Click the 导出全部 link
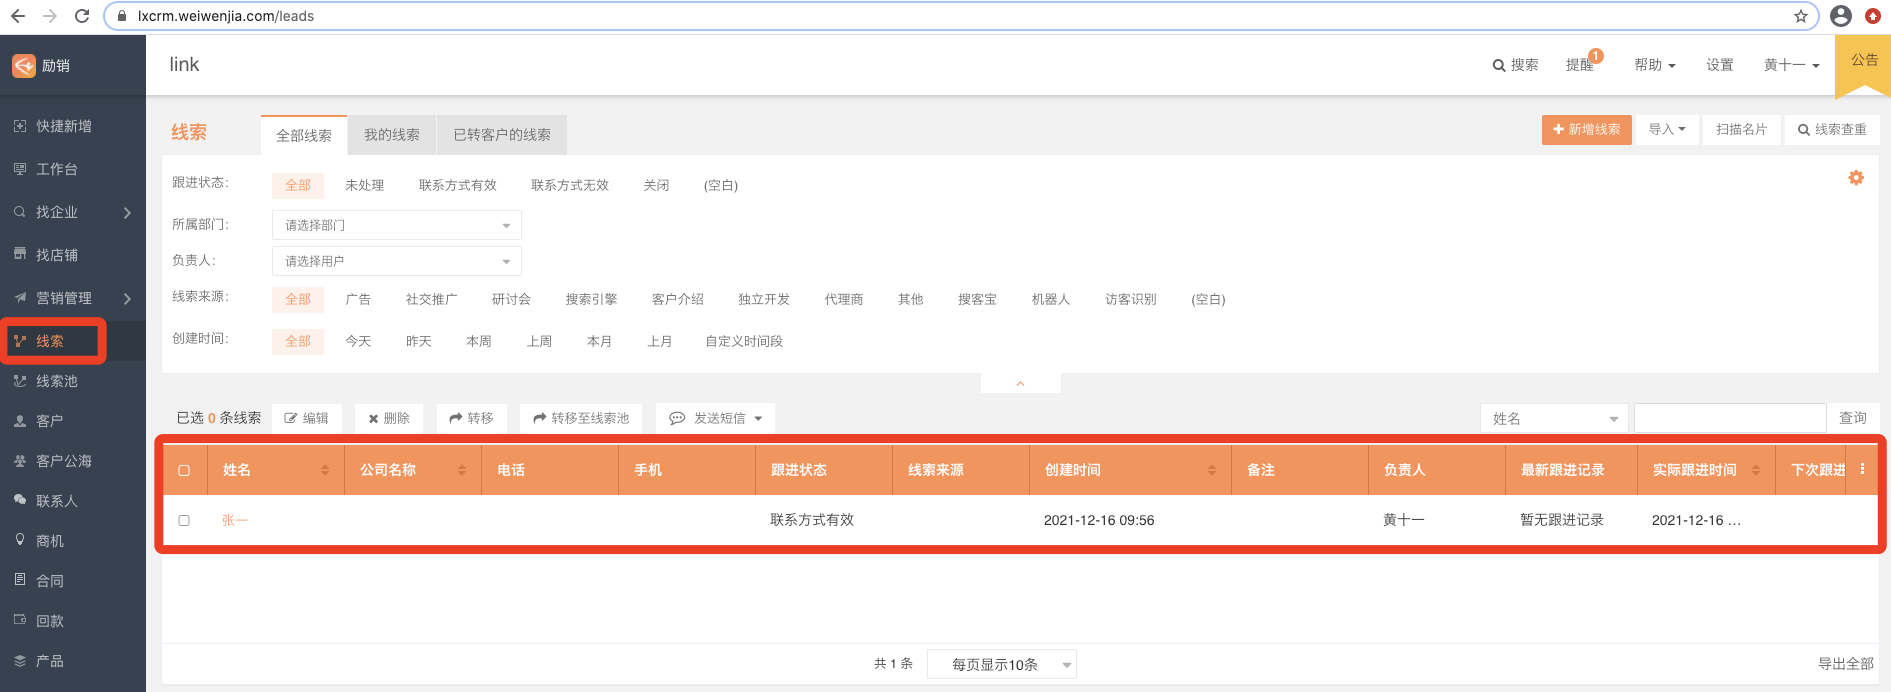 [1845, 664]
